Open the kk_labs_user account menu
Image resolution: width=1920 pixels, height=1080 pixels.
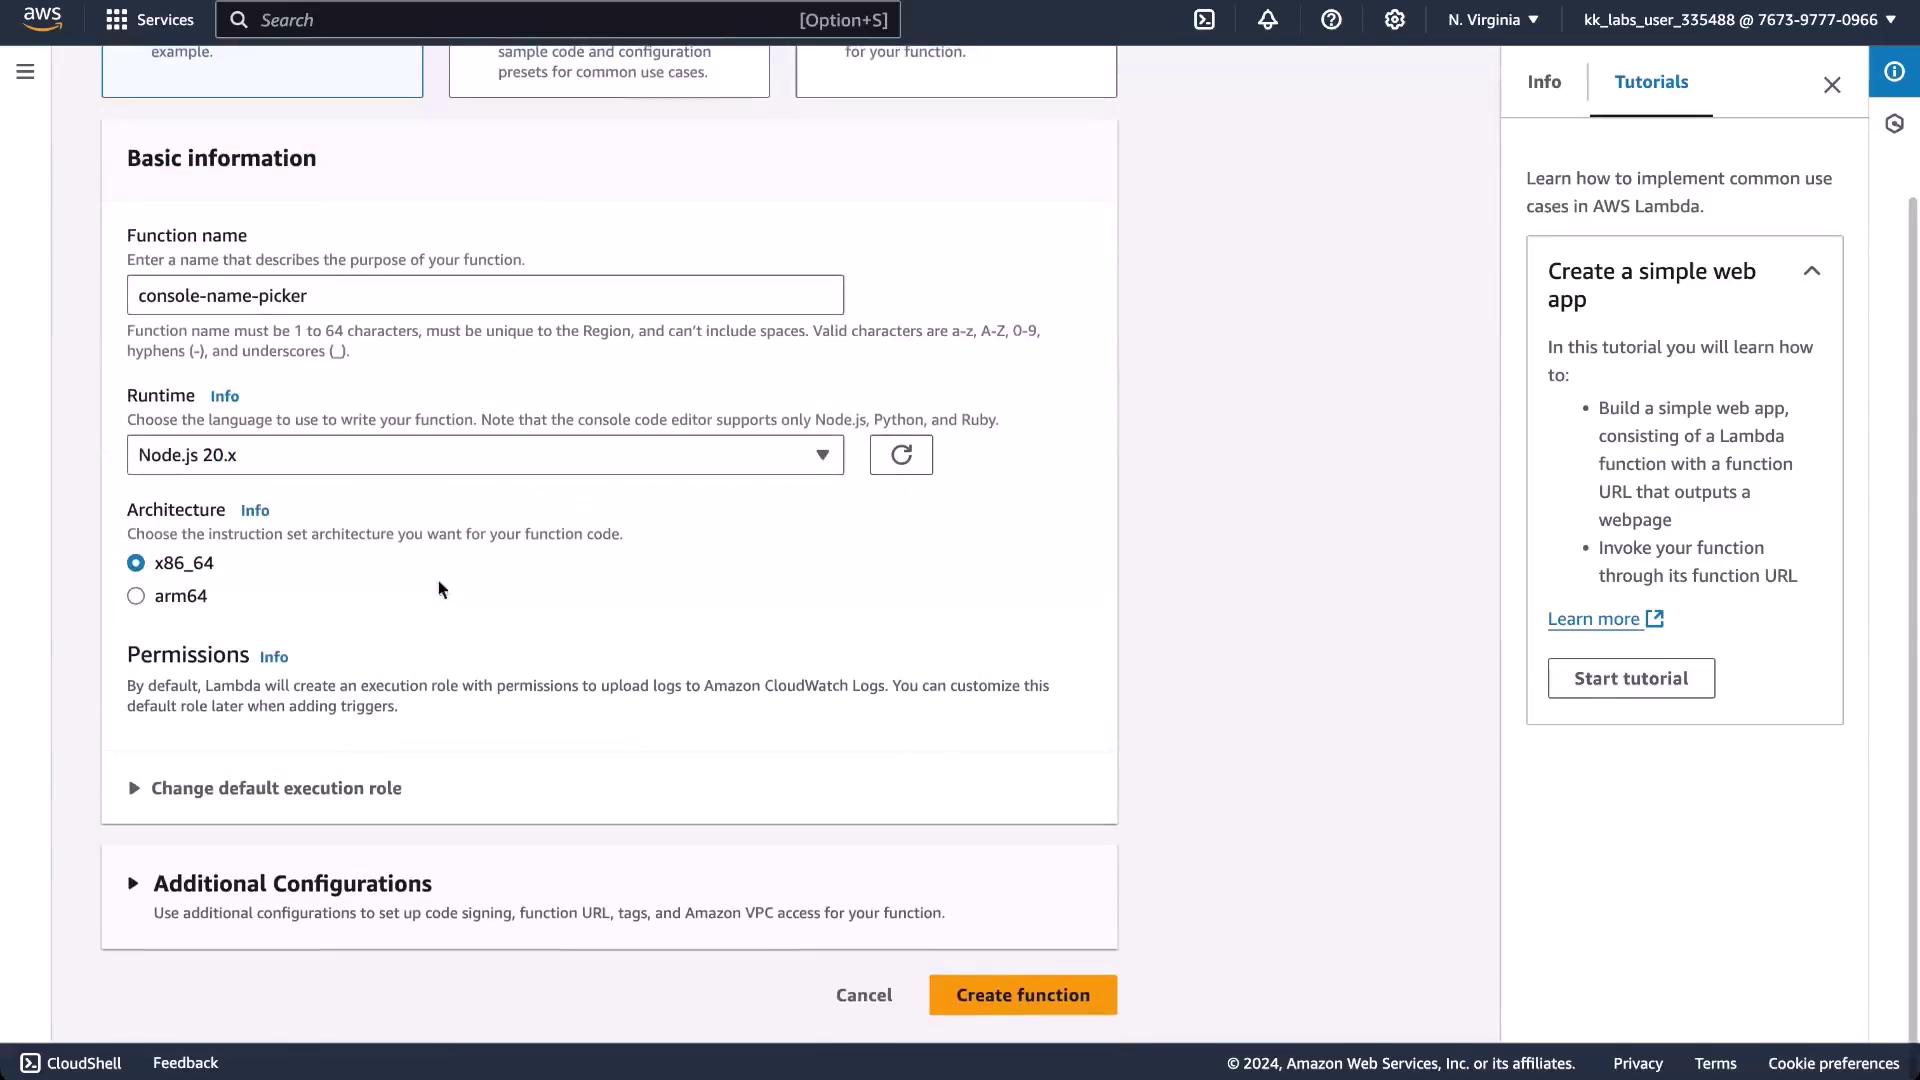[1740, 20]
